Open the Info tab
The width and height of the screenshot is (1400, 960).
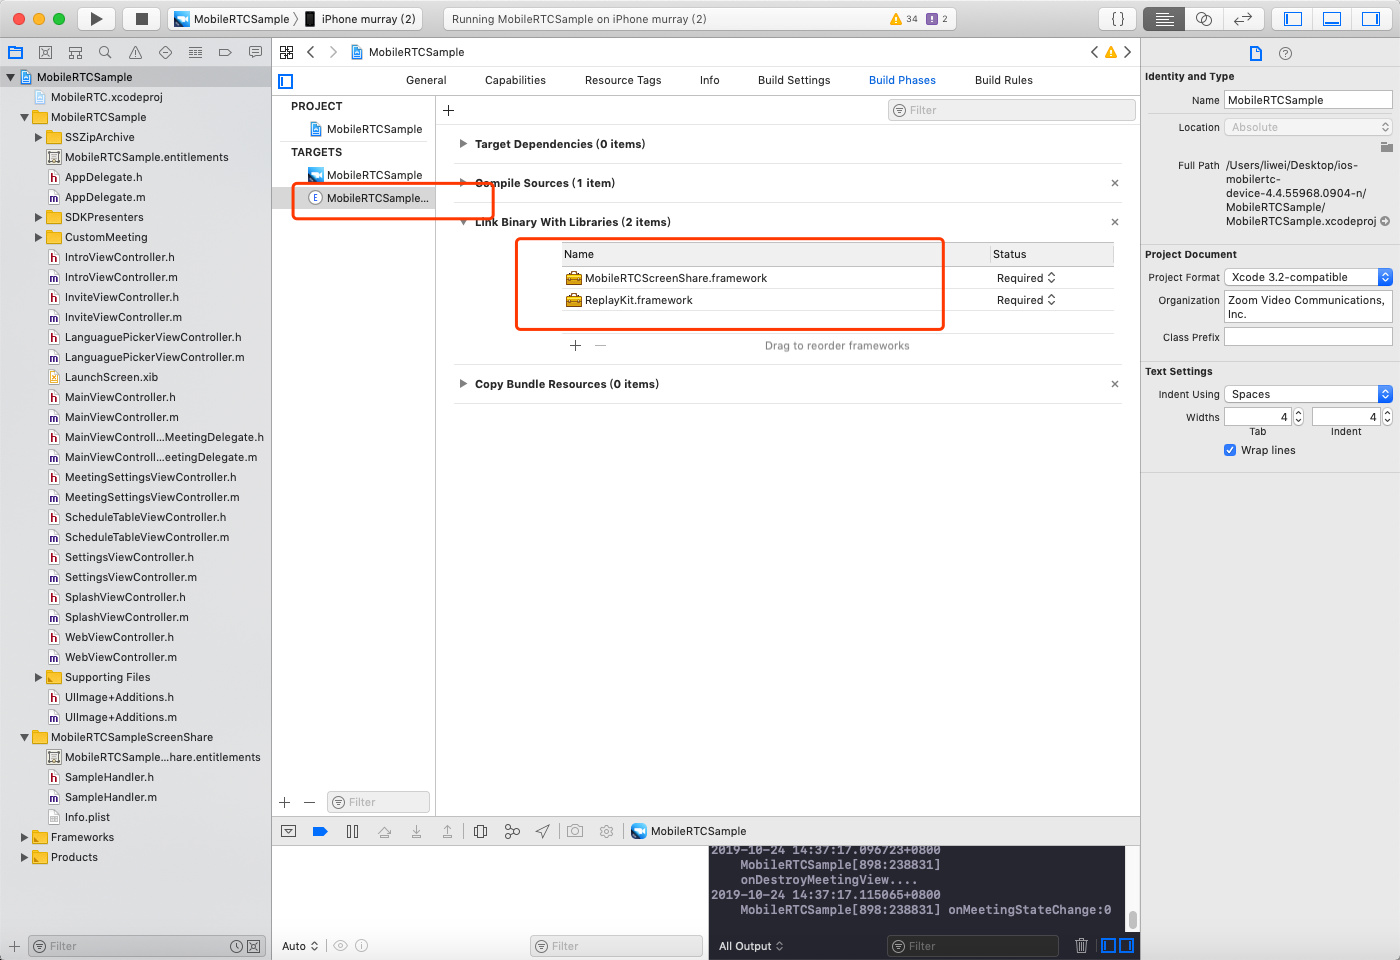click(710, 80)
